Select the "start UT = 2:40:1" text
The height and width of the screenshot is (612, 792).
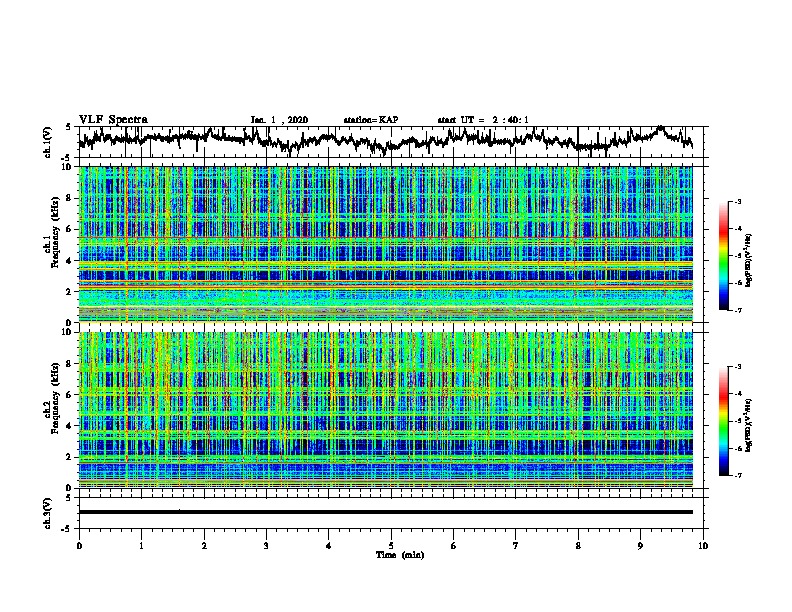(x=483, y=120)
